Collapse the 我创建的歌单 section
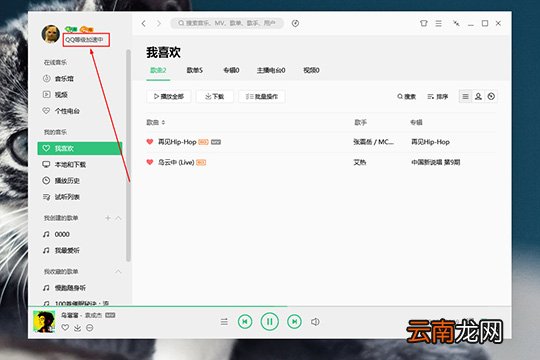The height and width of the screenshot is (360, 540). [x=118, y=218]
